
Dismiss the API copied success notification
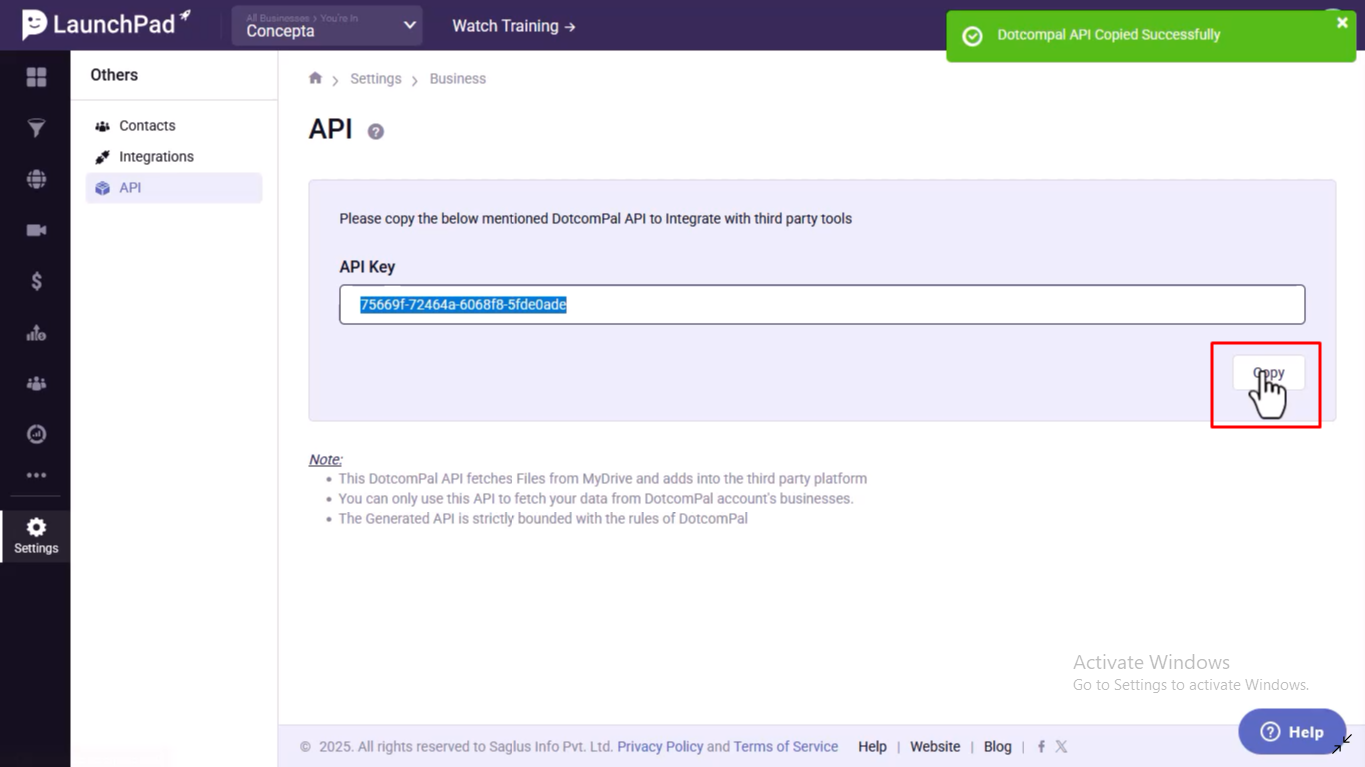[x=1342, y=23]
